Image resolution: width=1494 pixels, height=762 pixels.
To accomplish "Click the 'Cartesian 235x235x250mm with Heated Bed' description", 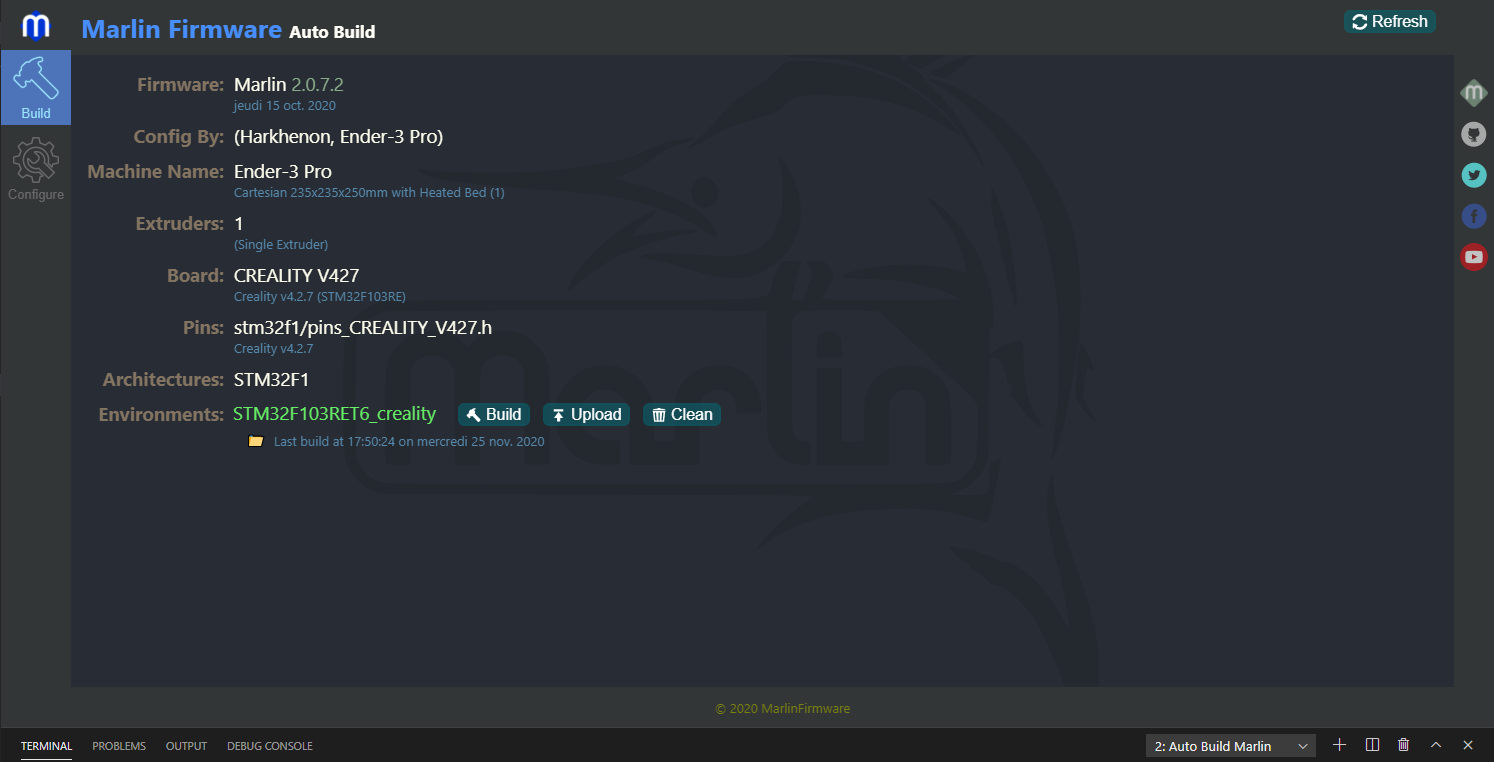I will [x=369, y=192].
